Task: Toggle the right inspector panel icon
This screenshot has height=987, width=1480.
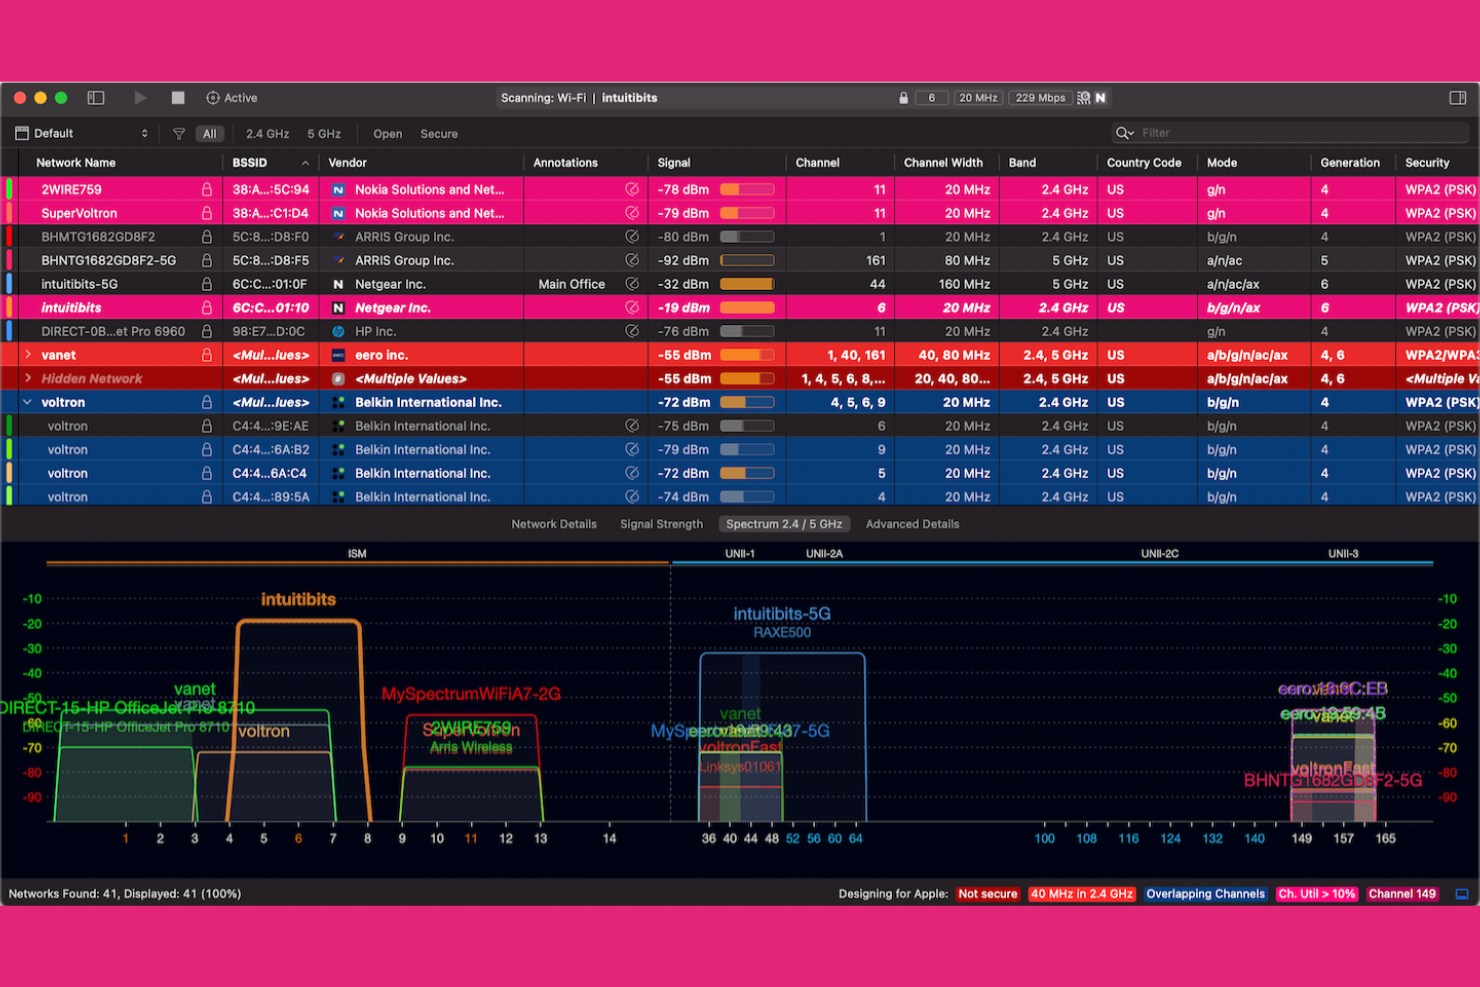Action: tap(1457, 98)
